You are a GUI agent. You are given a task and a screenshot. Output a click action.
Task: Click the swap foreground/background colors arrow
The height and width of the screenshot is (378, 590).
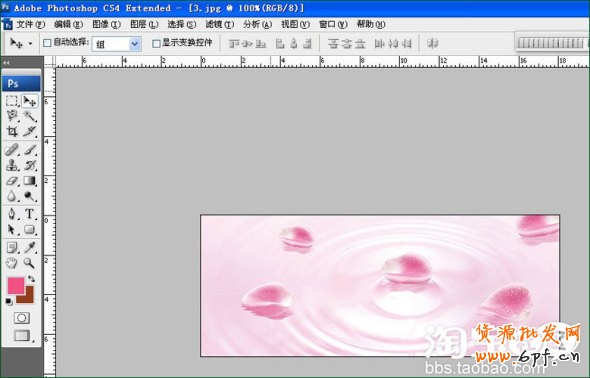(x=31, y=279)
